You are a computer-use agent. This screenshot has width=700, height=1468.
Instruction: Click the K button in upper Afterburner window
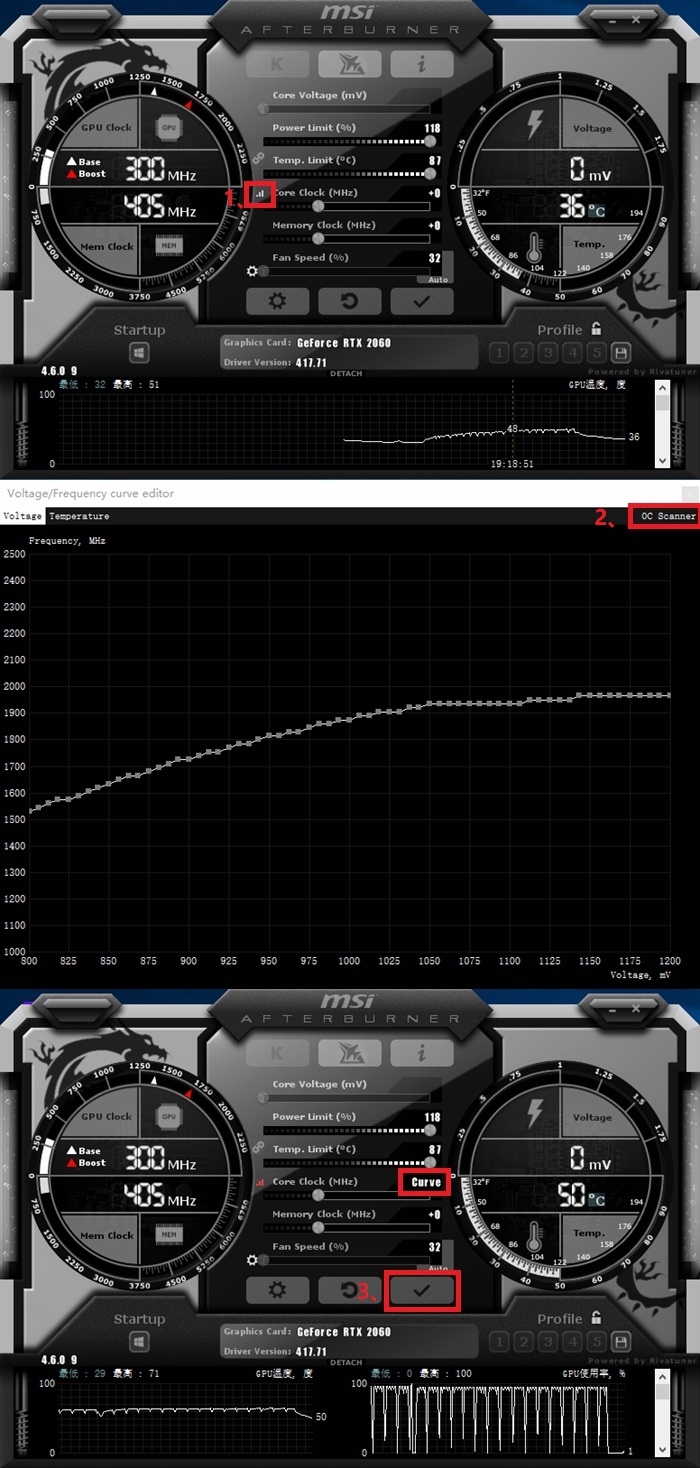[277, 63]
